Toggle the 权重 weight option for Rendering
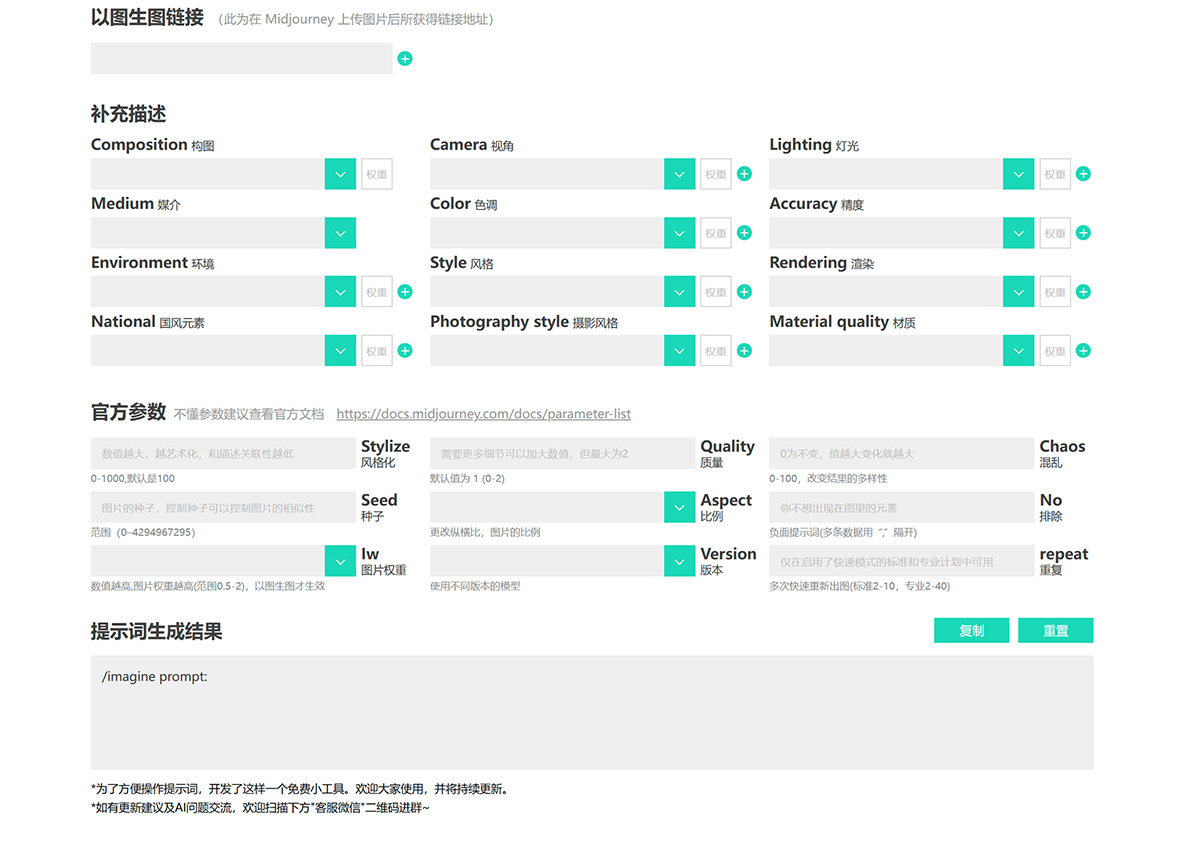 coord(1054,291)
